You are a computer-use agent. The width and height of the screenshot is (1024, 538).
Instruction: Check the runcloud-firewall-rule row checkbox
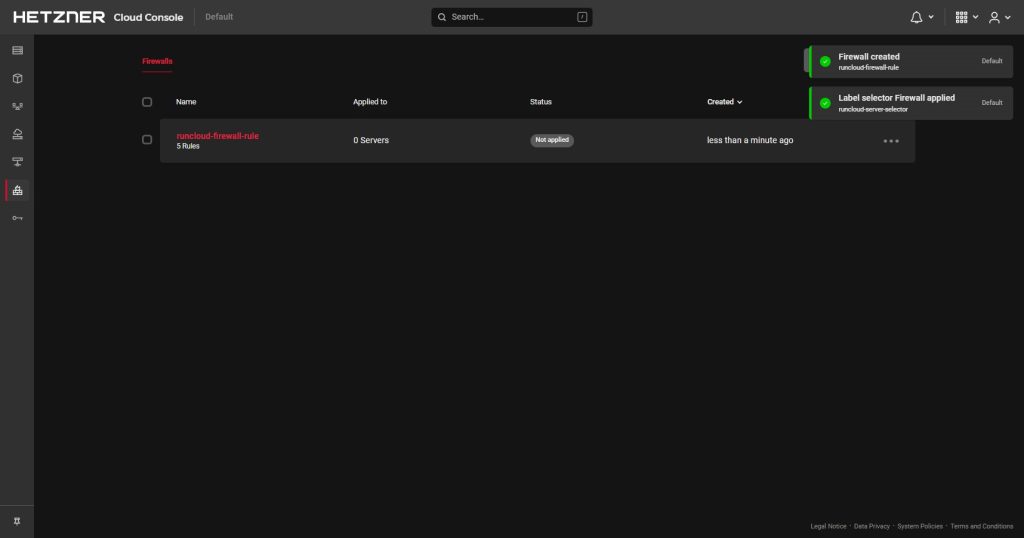tap(147, 140)
